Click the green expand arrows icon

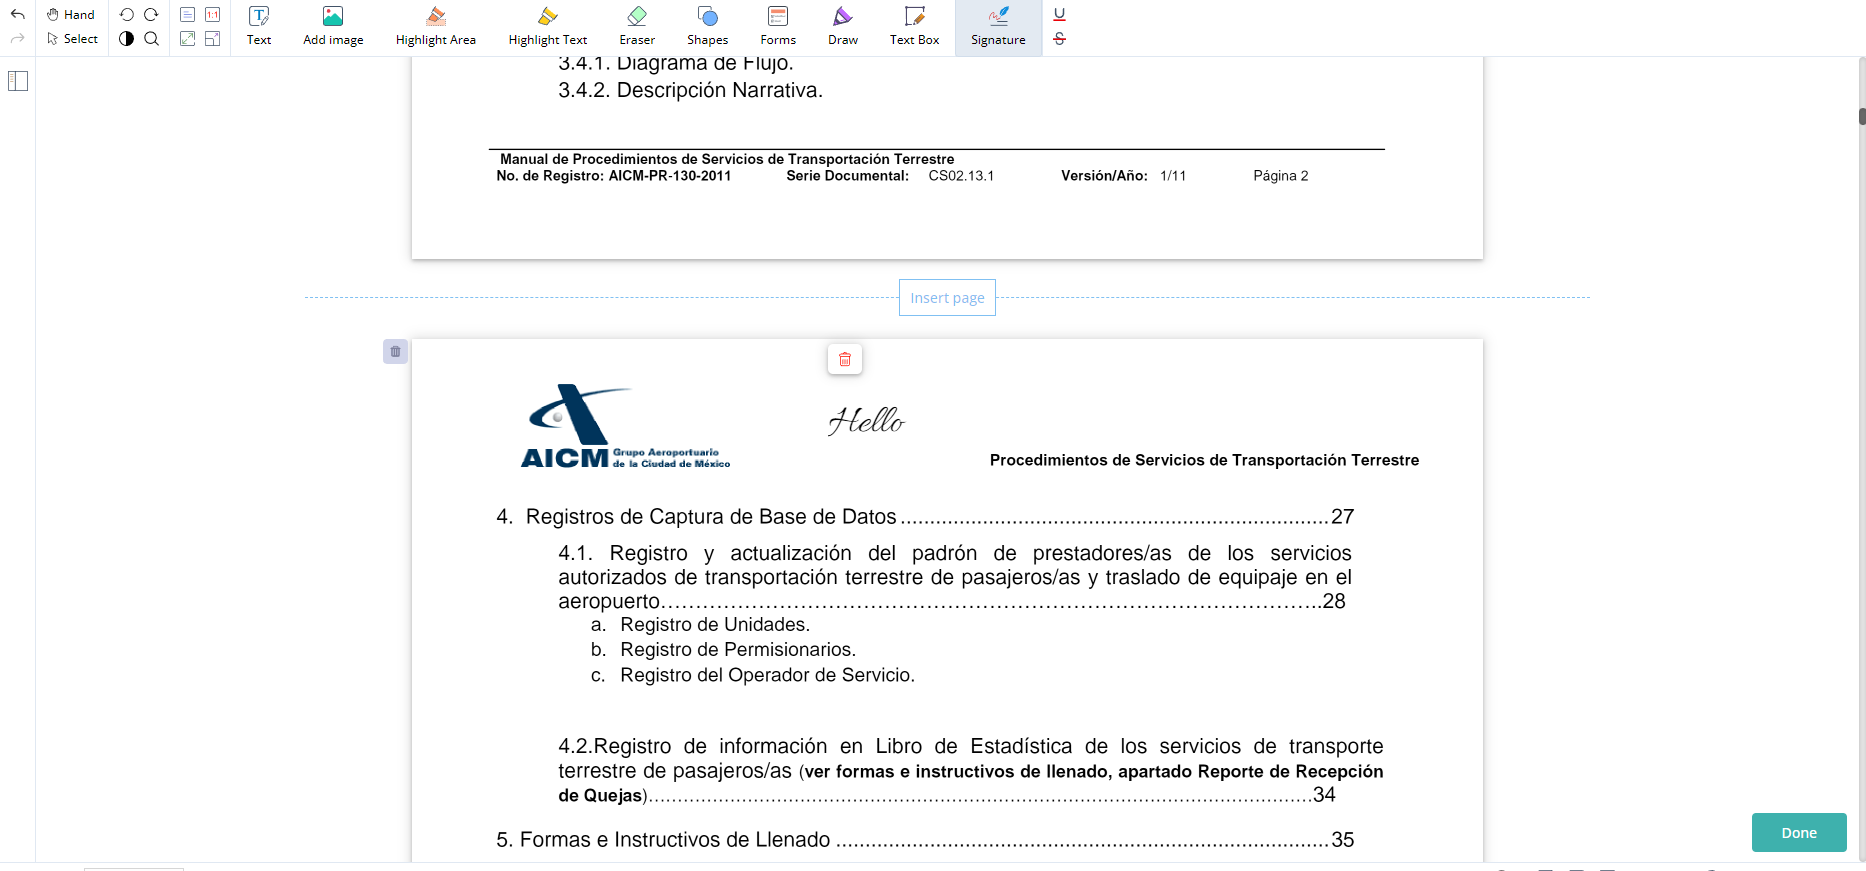187,39
